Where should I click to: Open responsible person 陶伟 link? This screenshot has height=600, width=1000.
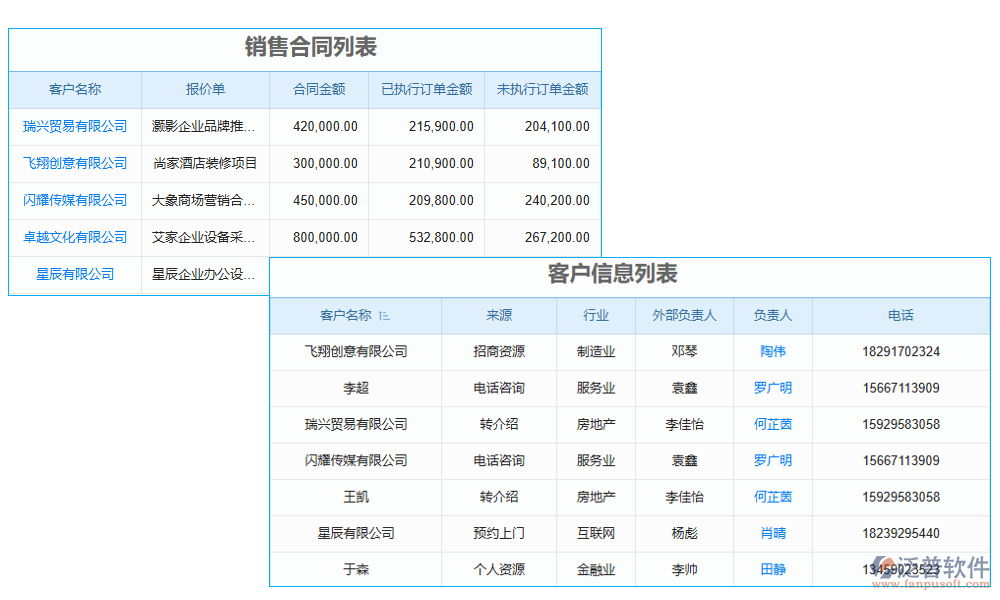pyautogui.click(x=773, y=352)
